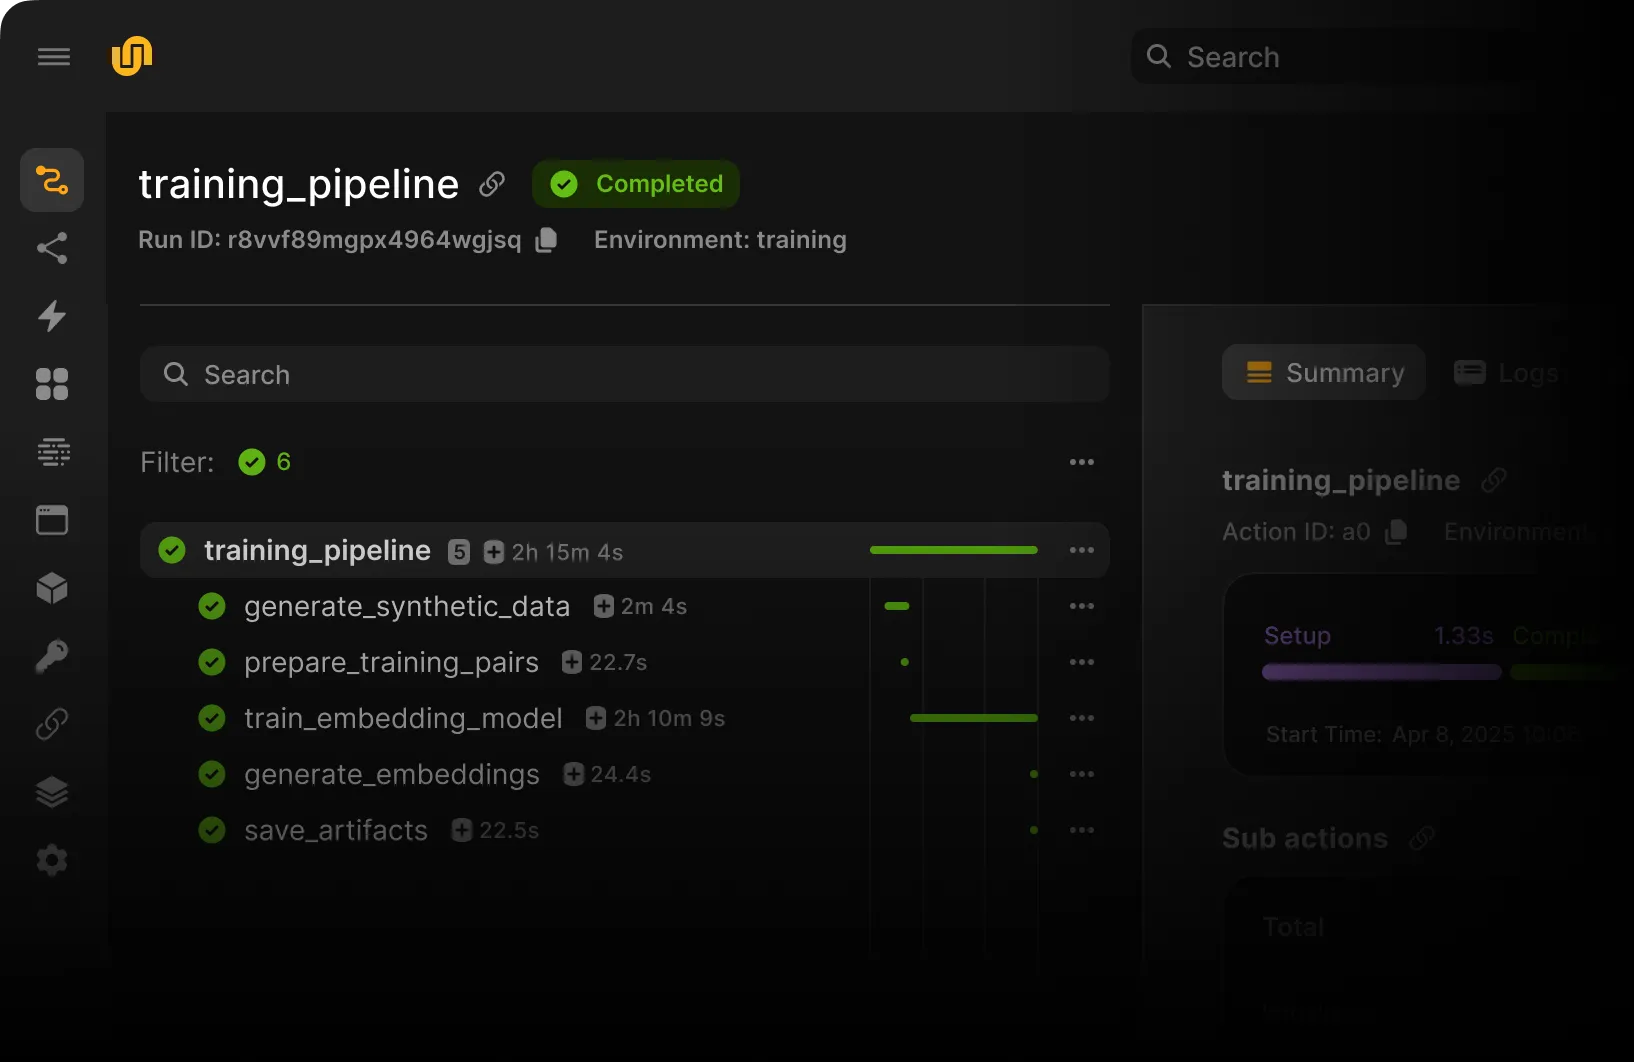Image resolution: width=1634 pixels, height=1062 pixels.
Task: Copy the Run ID using the copy icon
Action: [x=546, y=240]
